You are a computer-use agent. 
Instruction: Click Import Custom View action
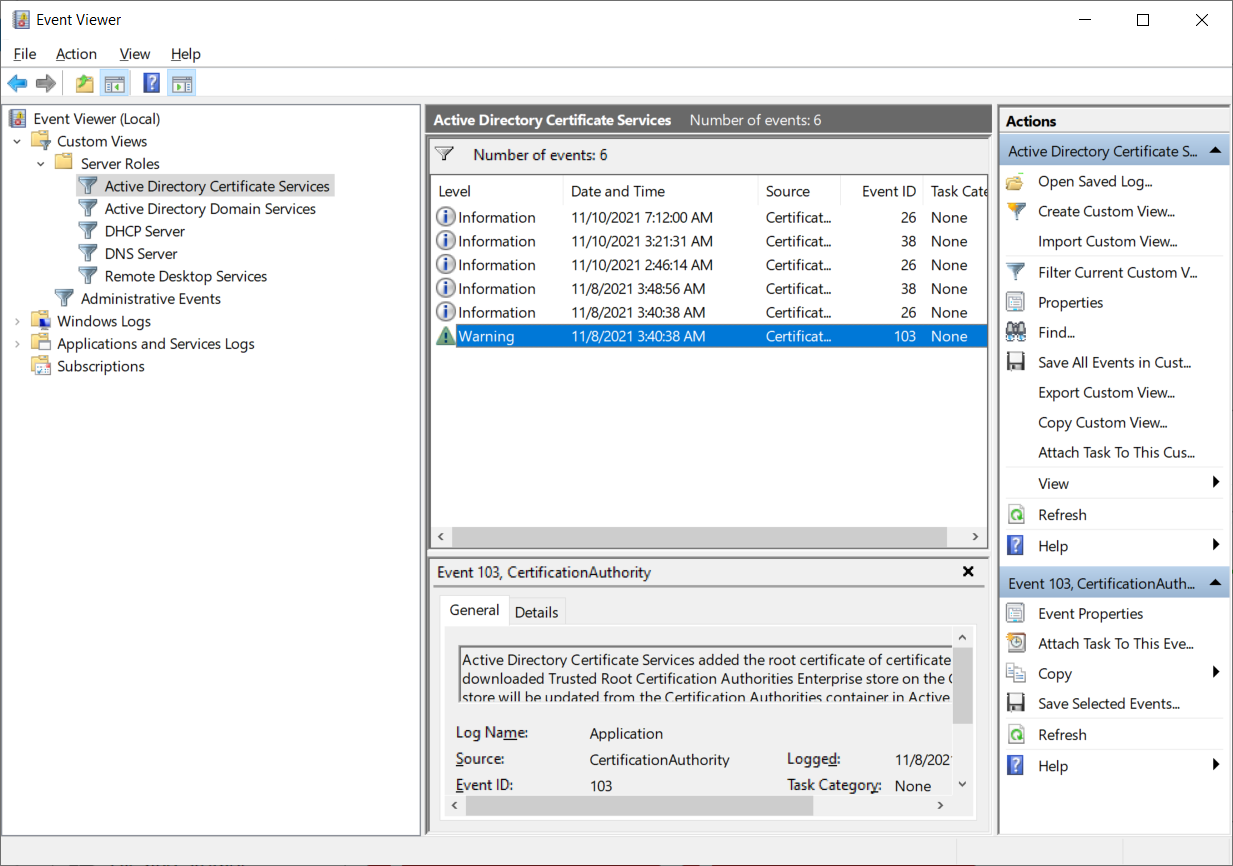(1108, 241)
